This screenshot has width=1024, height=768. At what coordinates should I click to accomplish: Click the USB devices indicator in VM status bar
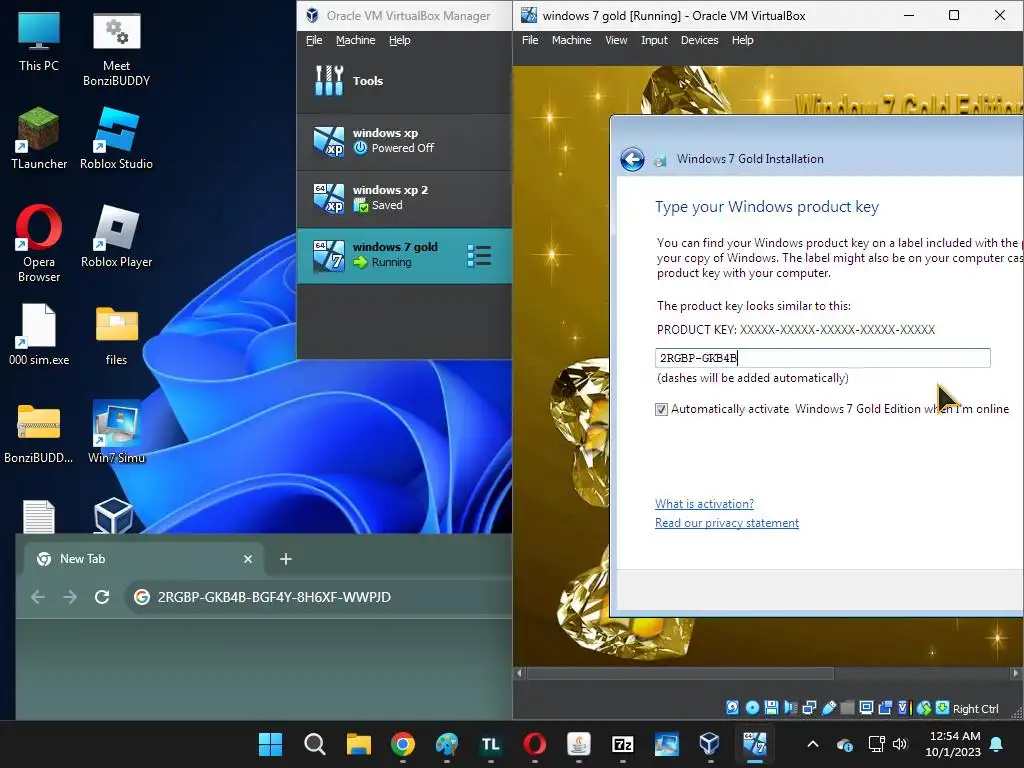[x=829, y=708]
